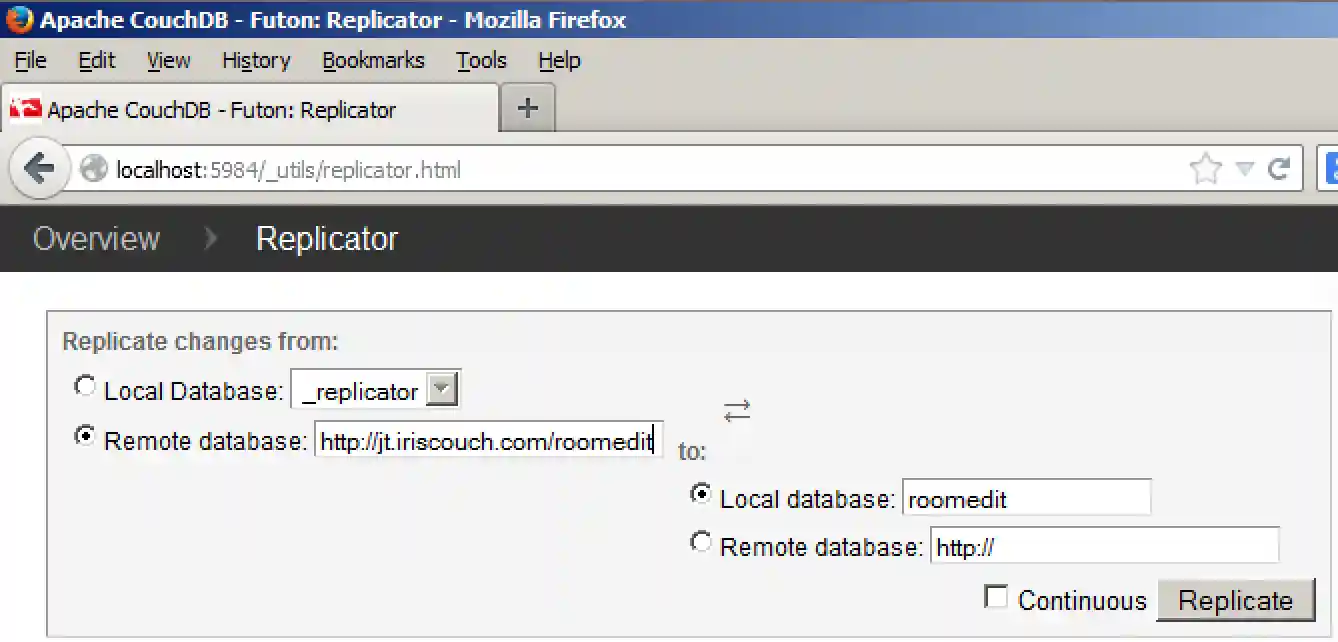Open the _replicator database dropdown
Screen dimensions: 1338x642
[444, 389]
